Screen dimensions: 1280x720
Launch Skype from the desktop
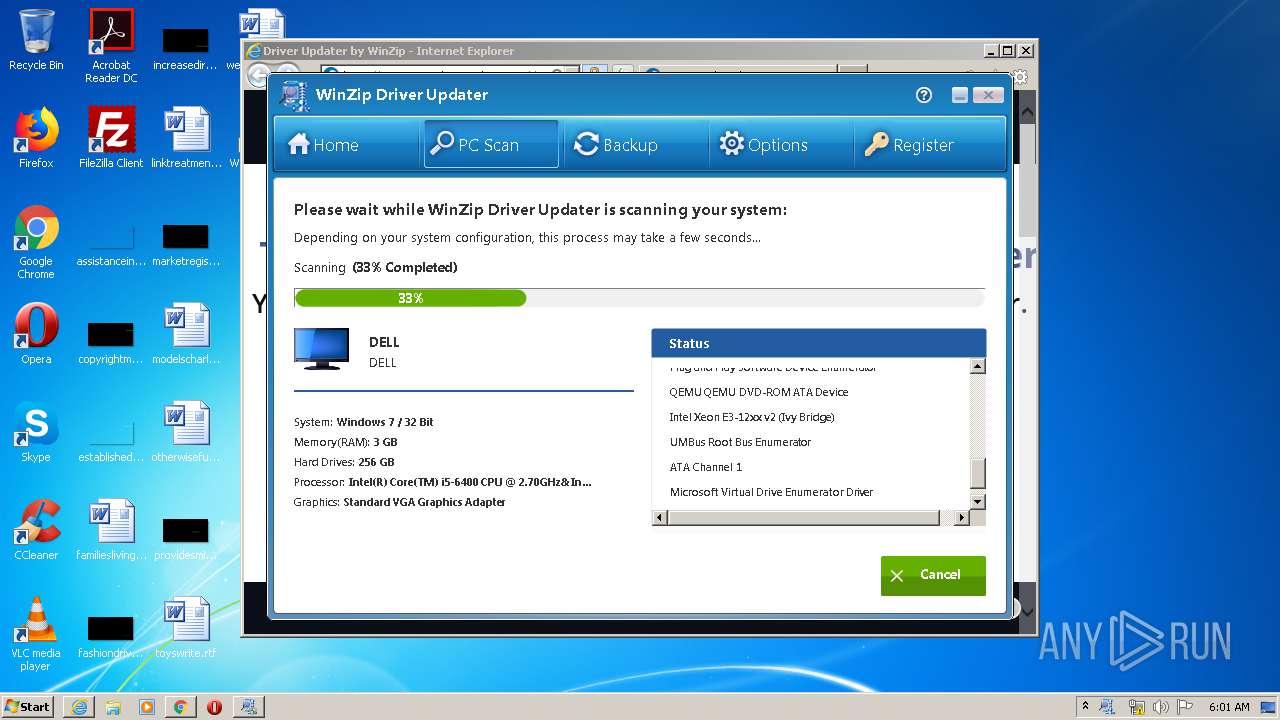[x=36, y=432]
